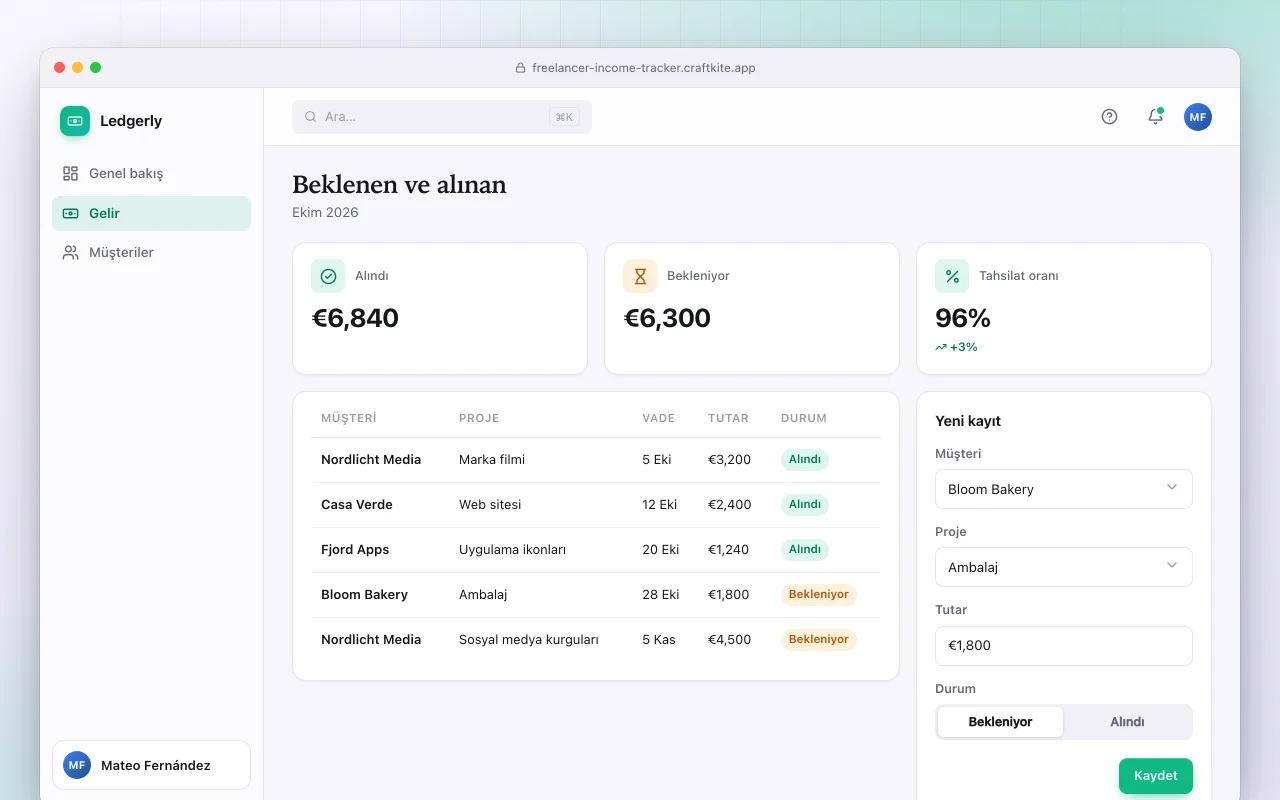Select Bekleniyor in the Durum toggle

(1000, 721)
